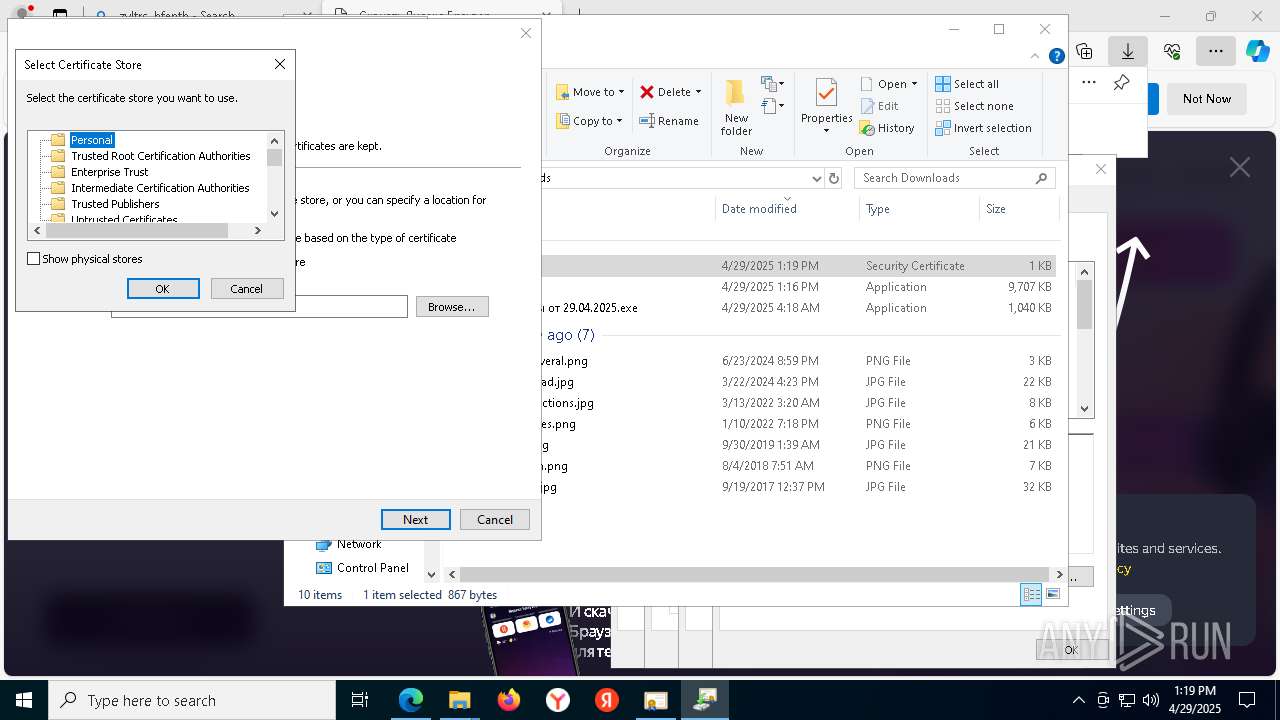The image size is (1280, 720).
Task: Open Explorer help question mark icon
Action: [1056, 56]
